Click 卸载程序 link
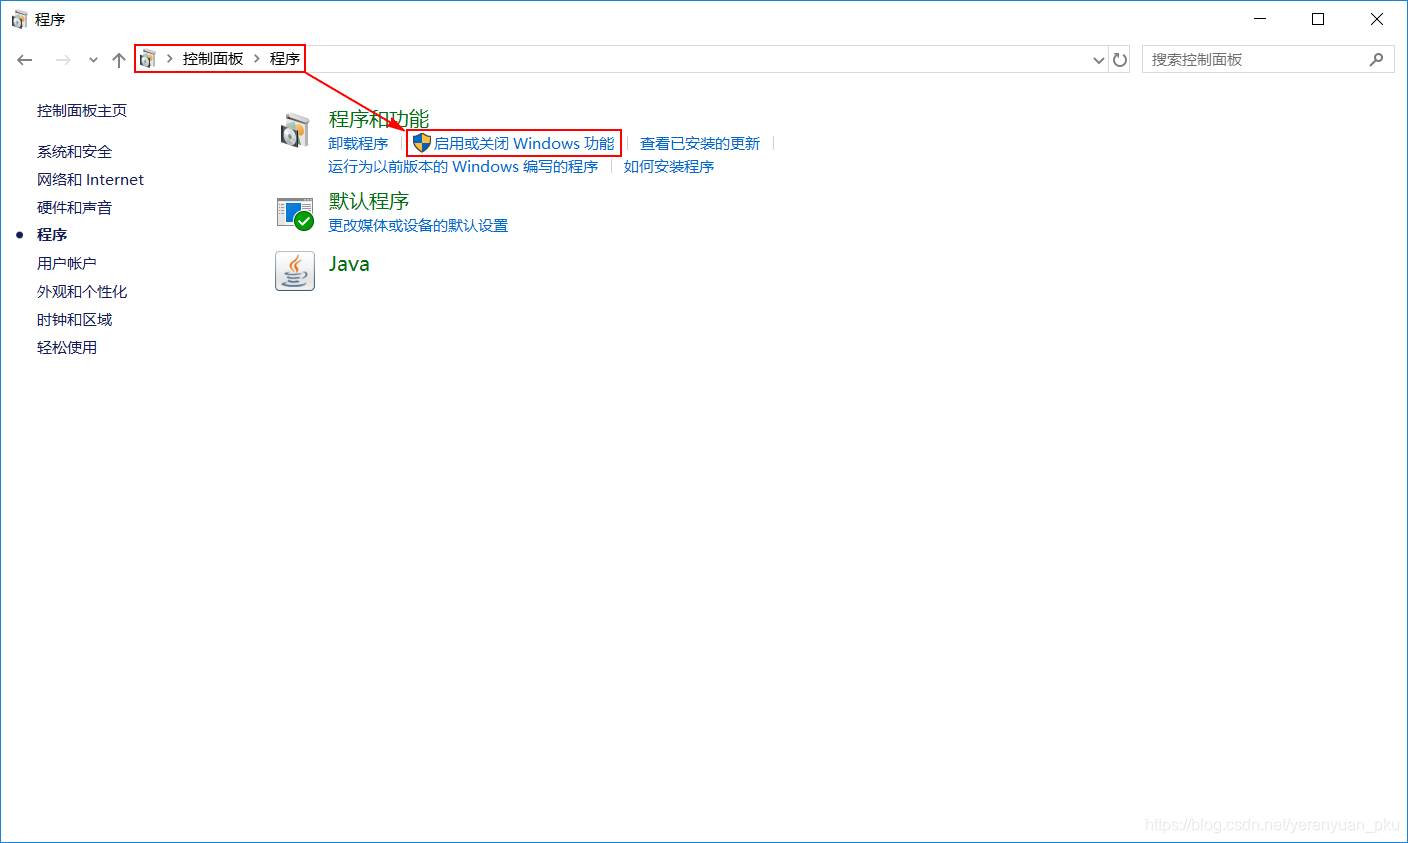The height and width of the screenshot is (843, 1408). (x=358, y=144)
